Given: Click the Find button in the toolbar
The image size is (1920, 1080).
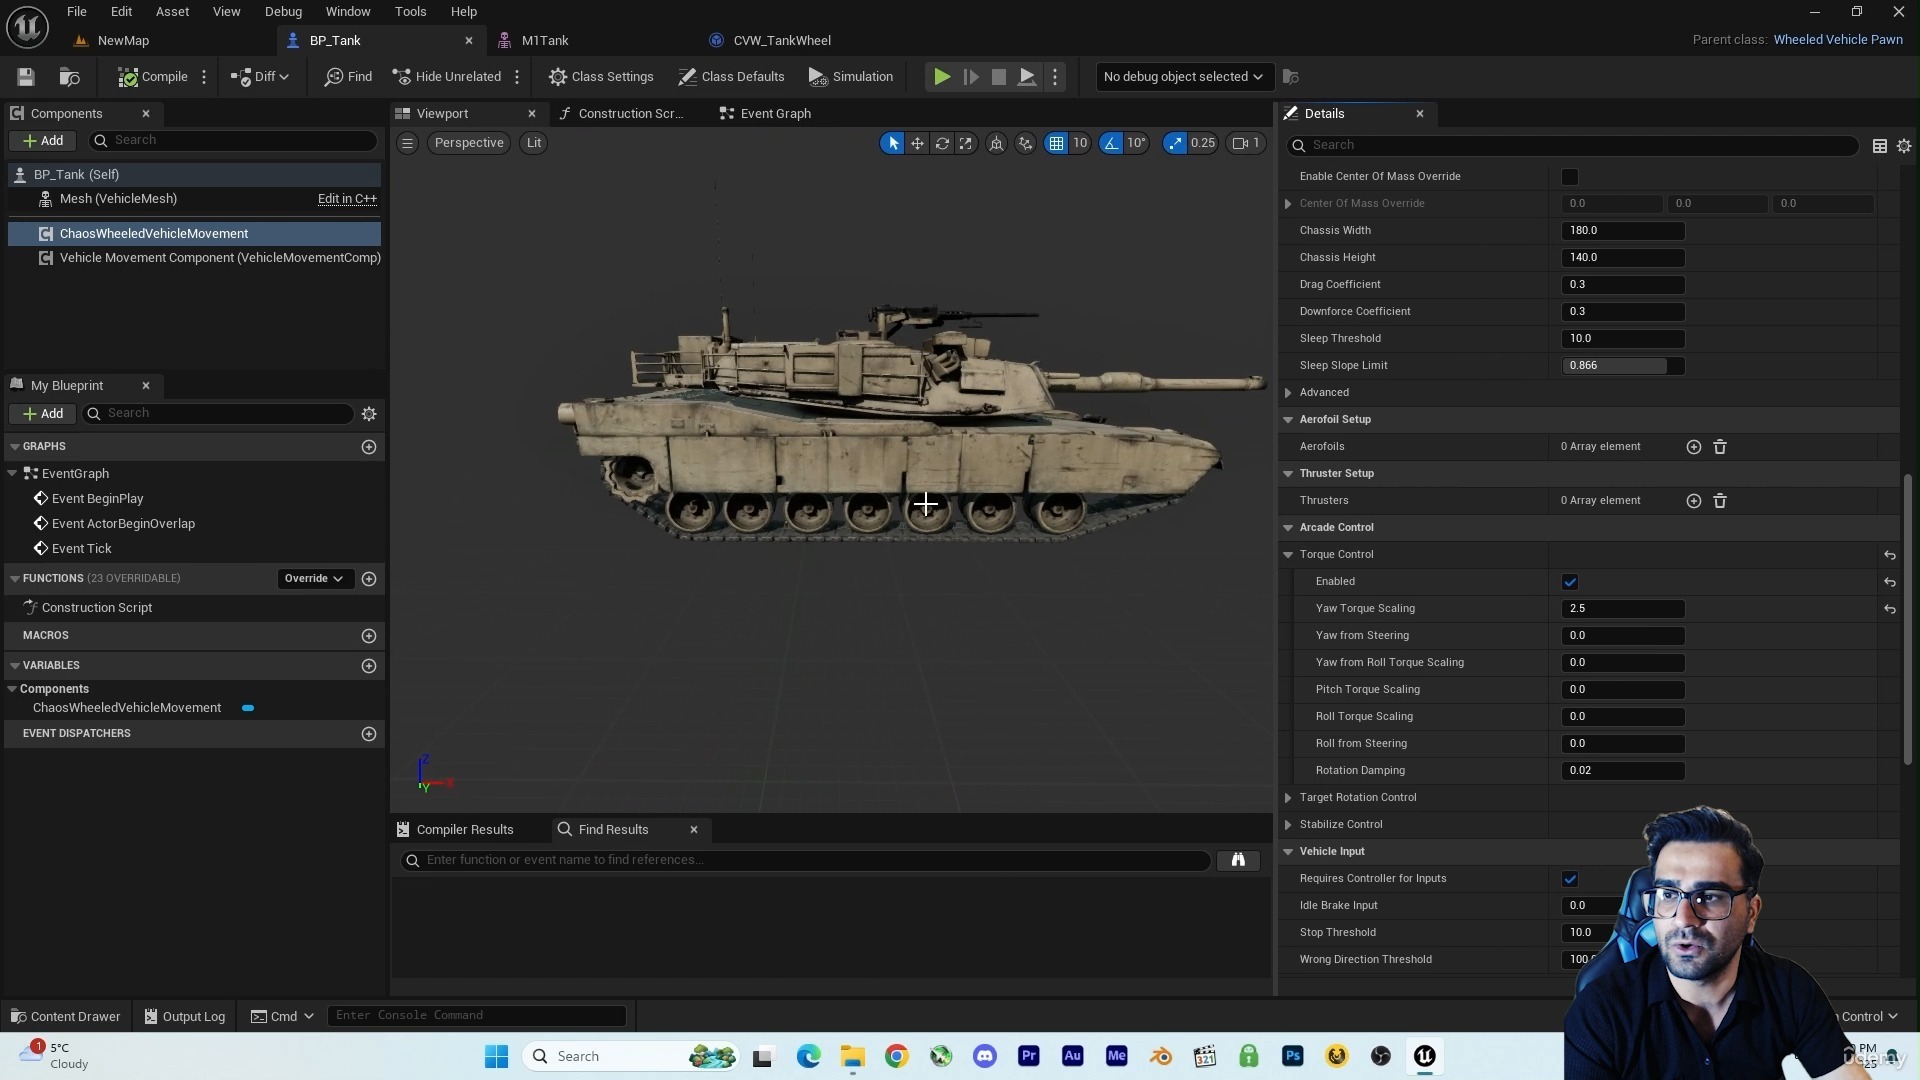Looking at the screenshot, I should coord(348,77).
